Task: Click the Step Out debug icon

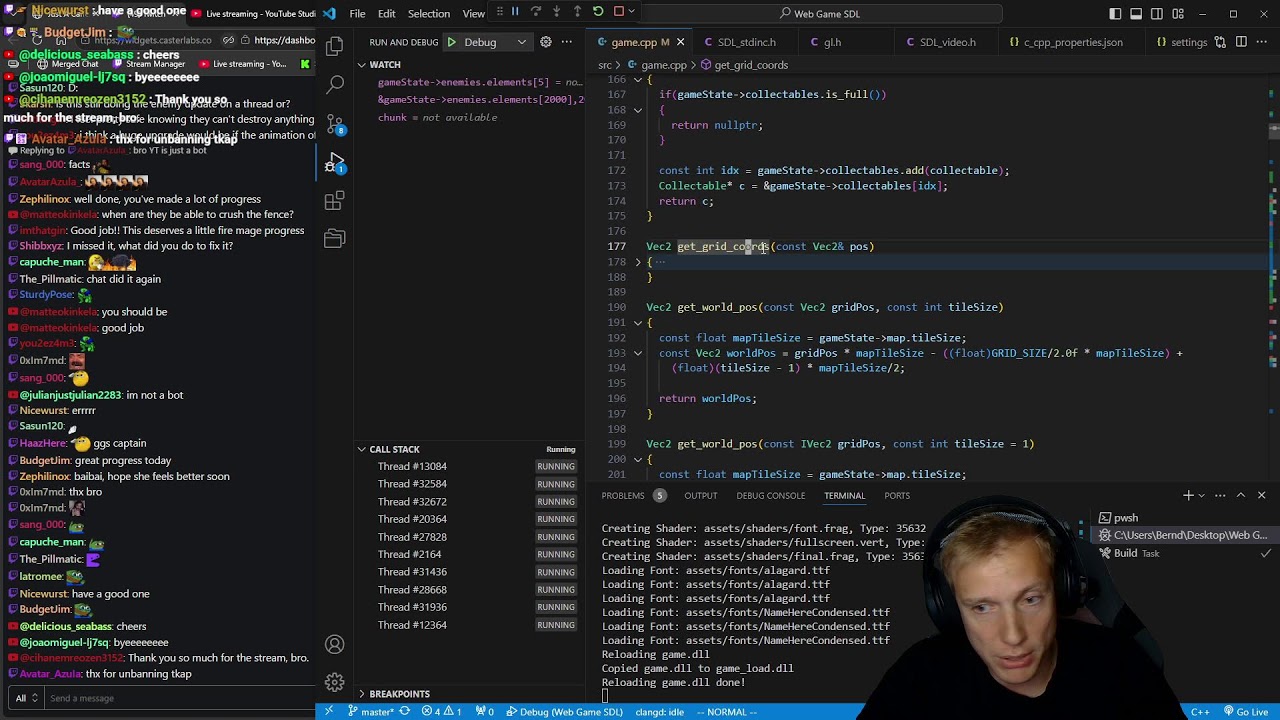Action: coord(577,12)
